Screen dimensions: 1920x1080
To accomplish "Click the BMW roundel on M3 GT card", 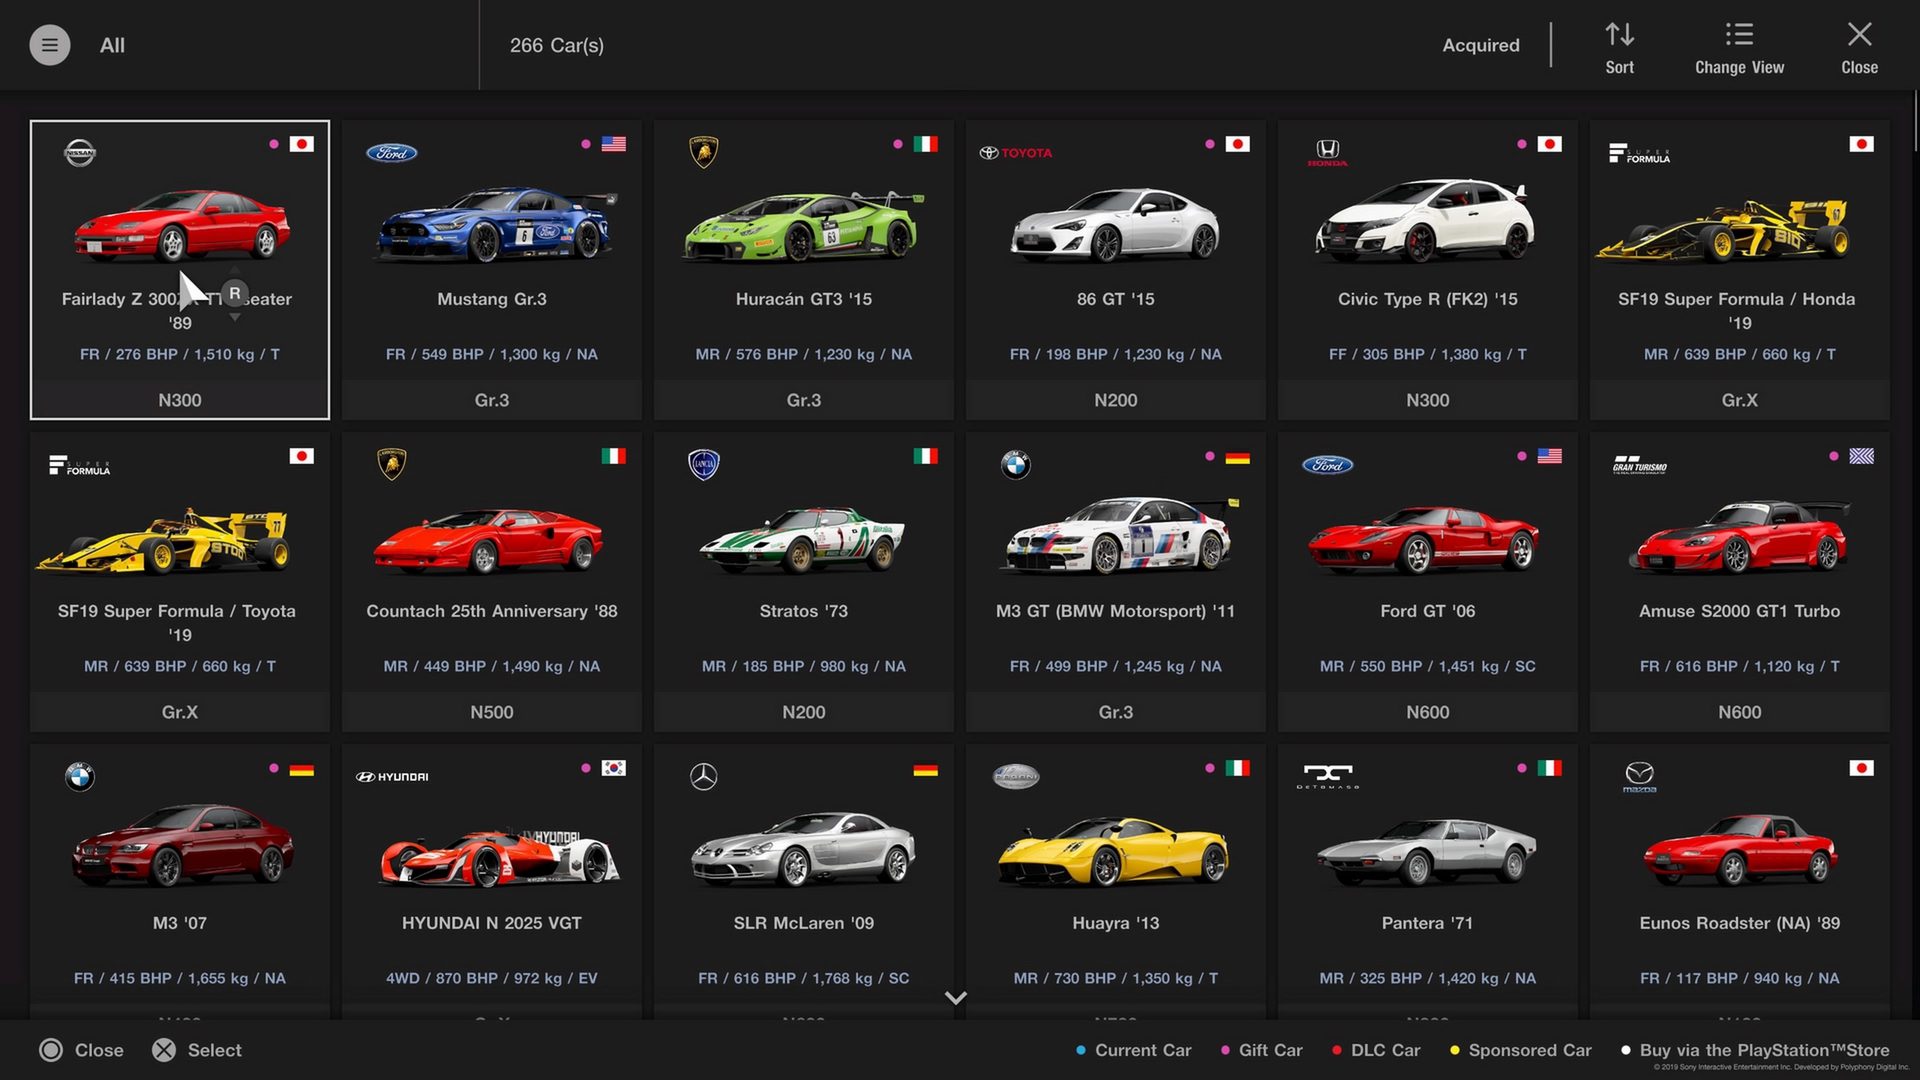I will pos(1016,465).
